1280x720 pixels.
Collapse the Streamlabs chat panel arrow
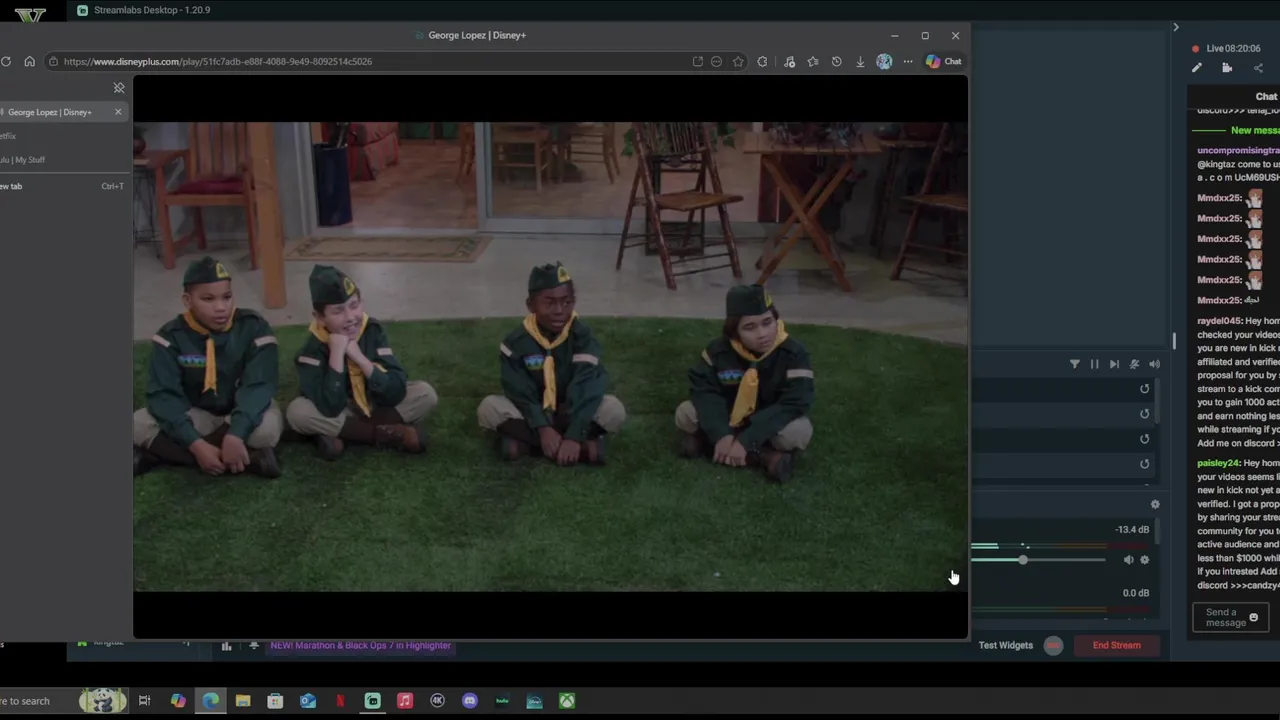point(1176,27)
